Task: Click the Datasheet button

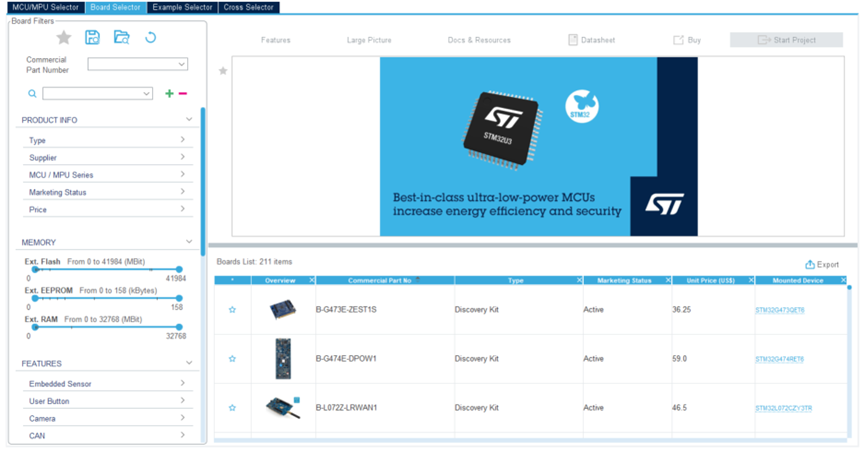Action: 591,40
